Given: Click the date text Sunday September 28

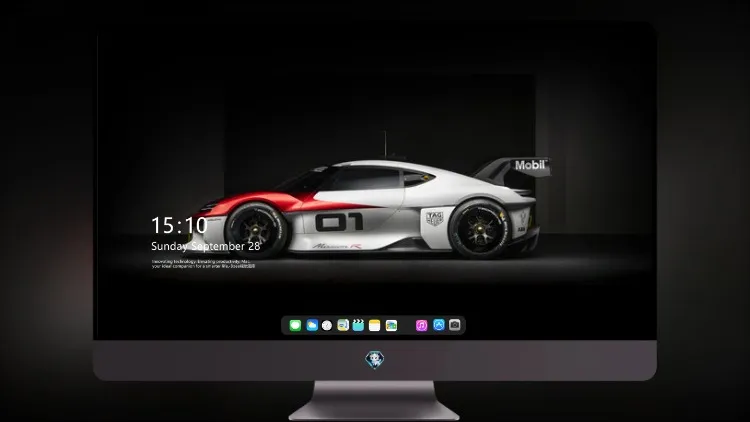Looking at the screenshot, I should [206, 246].
